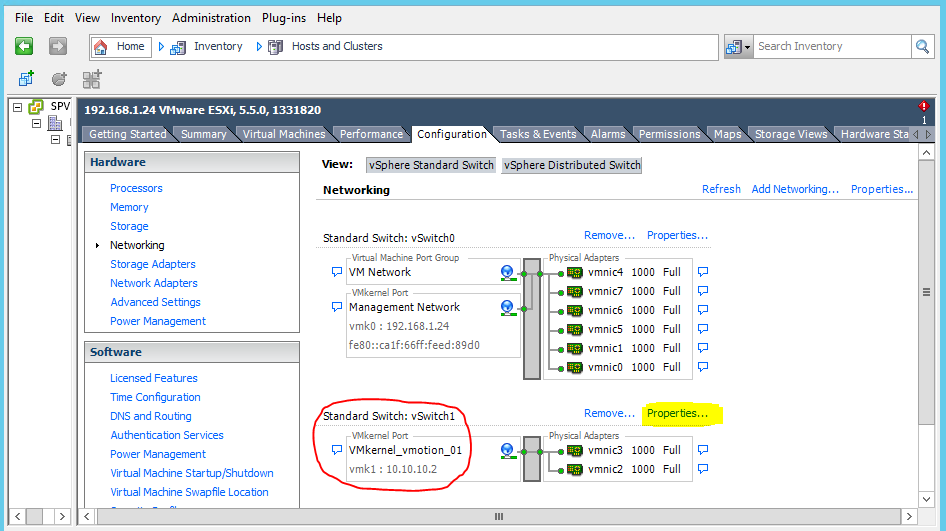Switch to the Summary tab

[203, 134]
